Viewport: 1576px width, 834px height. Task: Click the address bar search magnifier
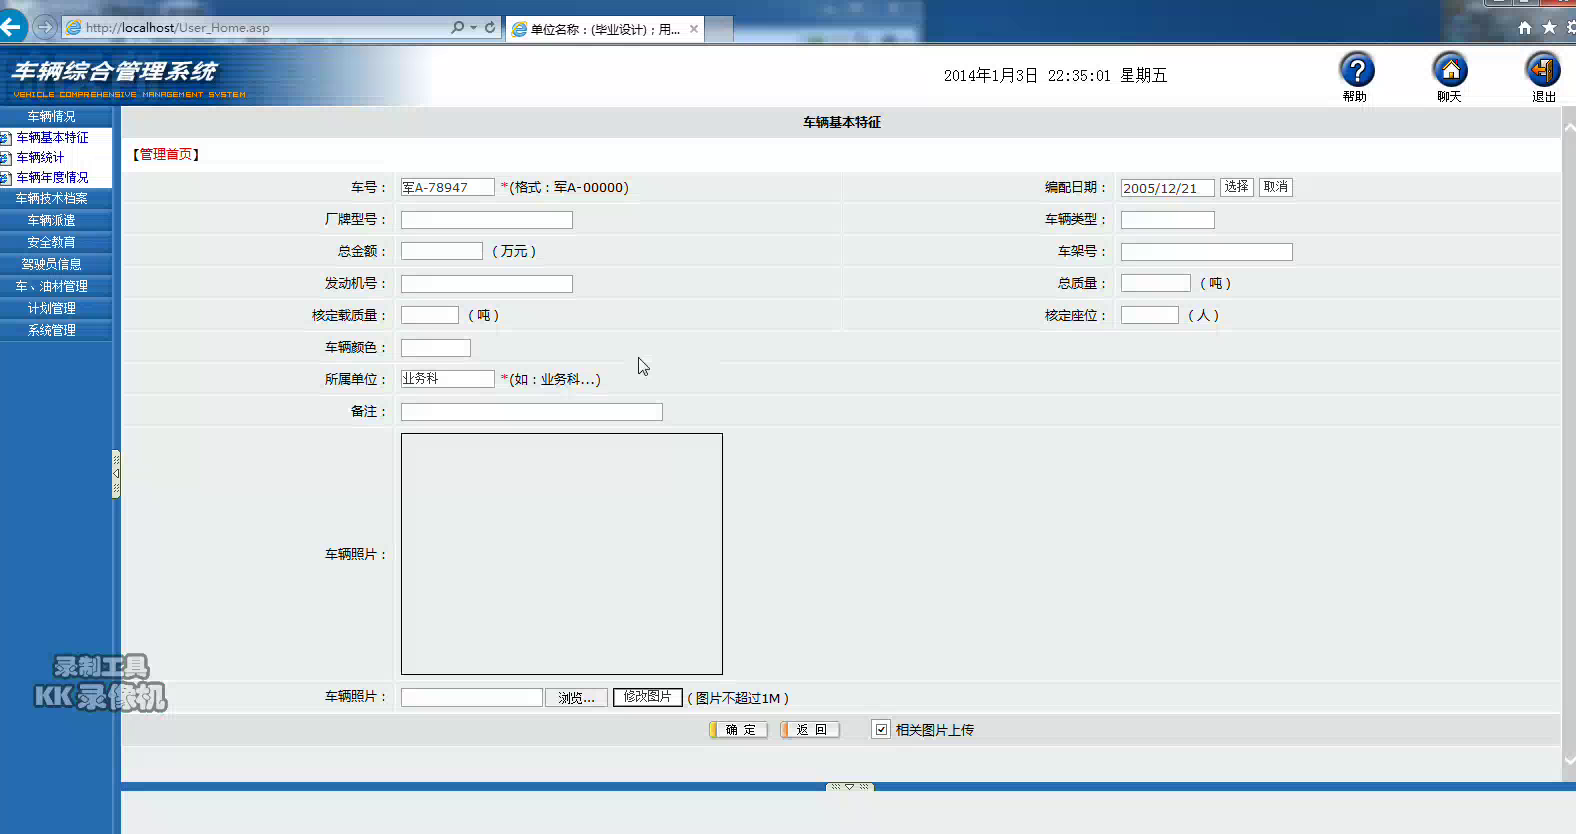[x=458, y=28]
